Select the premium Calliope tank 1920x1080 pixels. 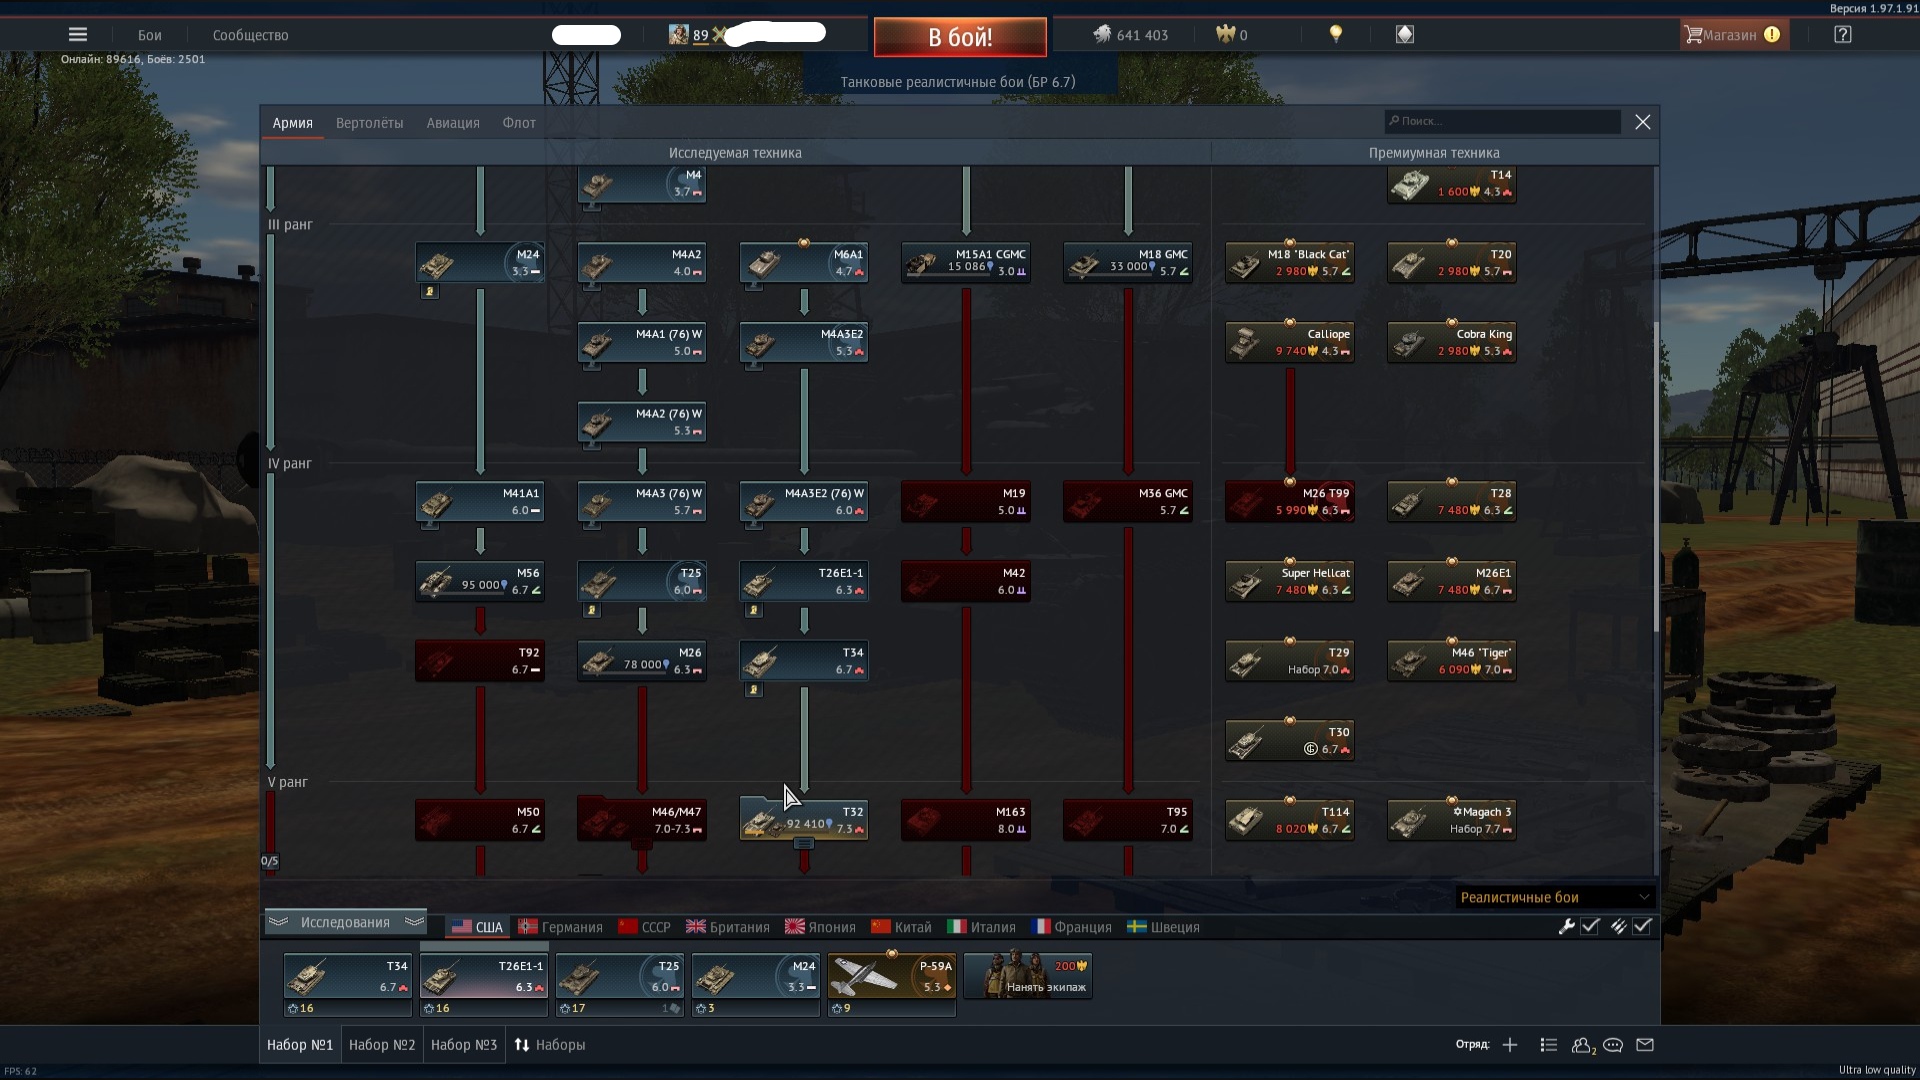coord(1290,342)
